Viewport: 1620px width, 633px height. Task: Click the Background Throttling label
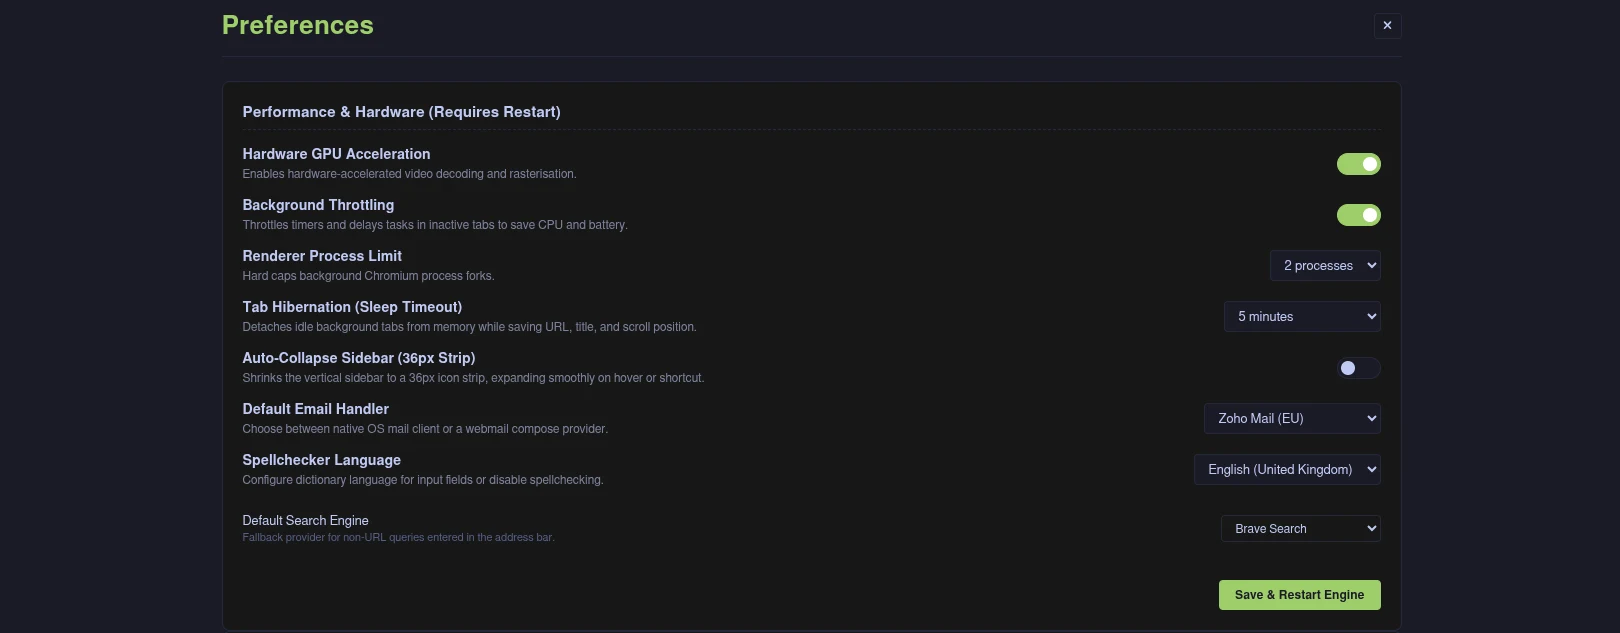(318, 205)
